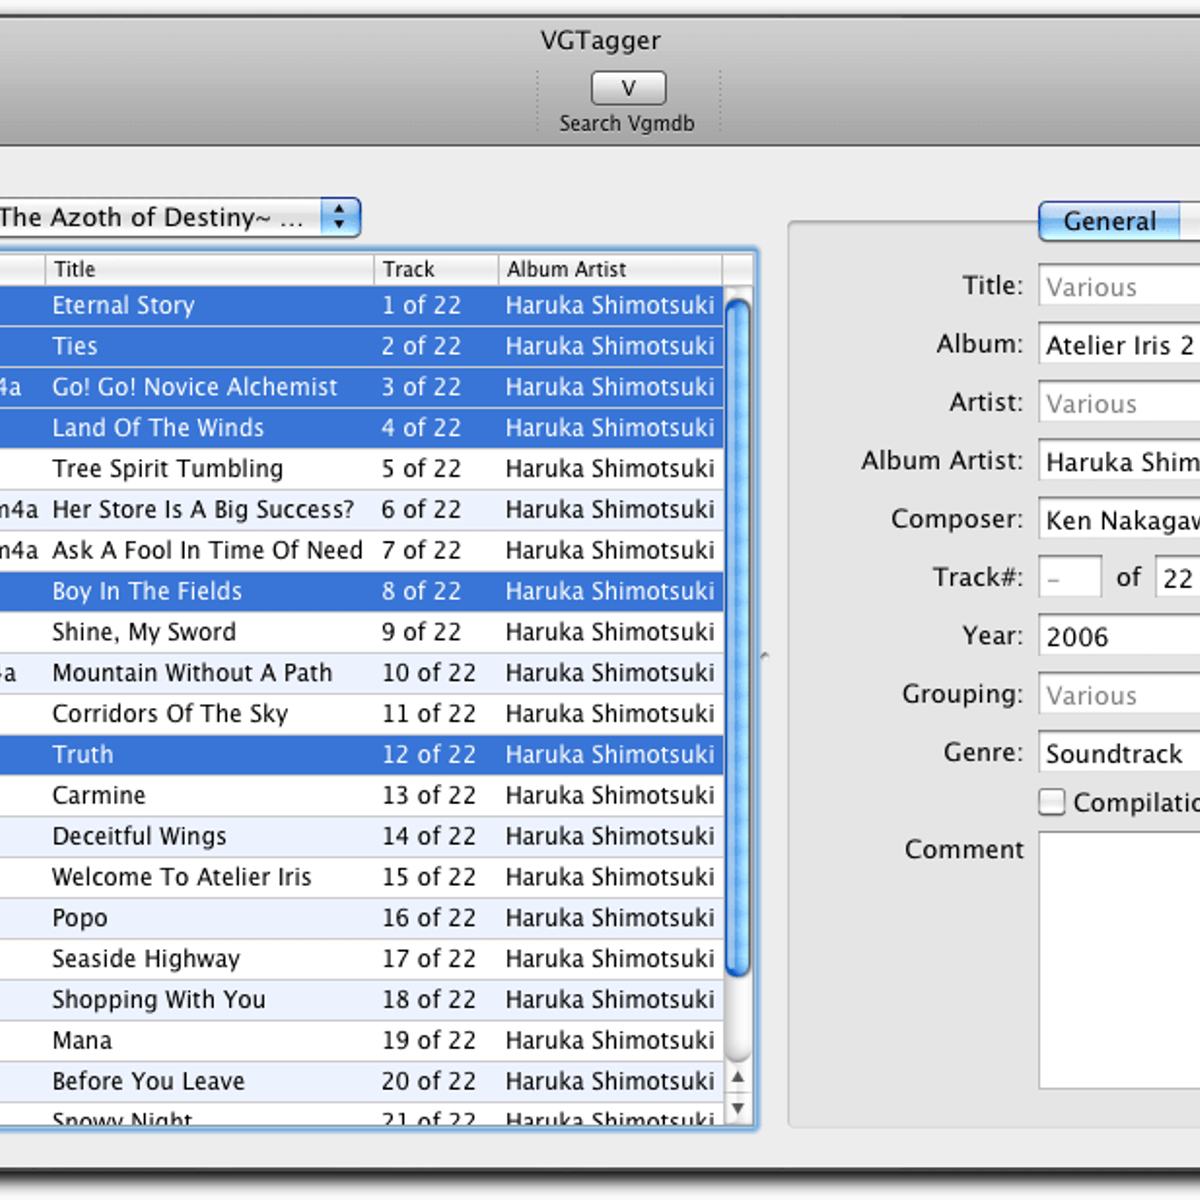
Task: Click the Title column header
Action: tap(209, 269)
